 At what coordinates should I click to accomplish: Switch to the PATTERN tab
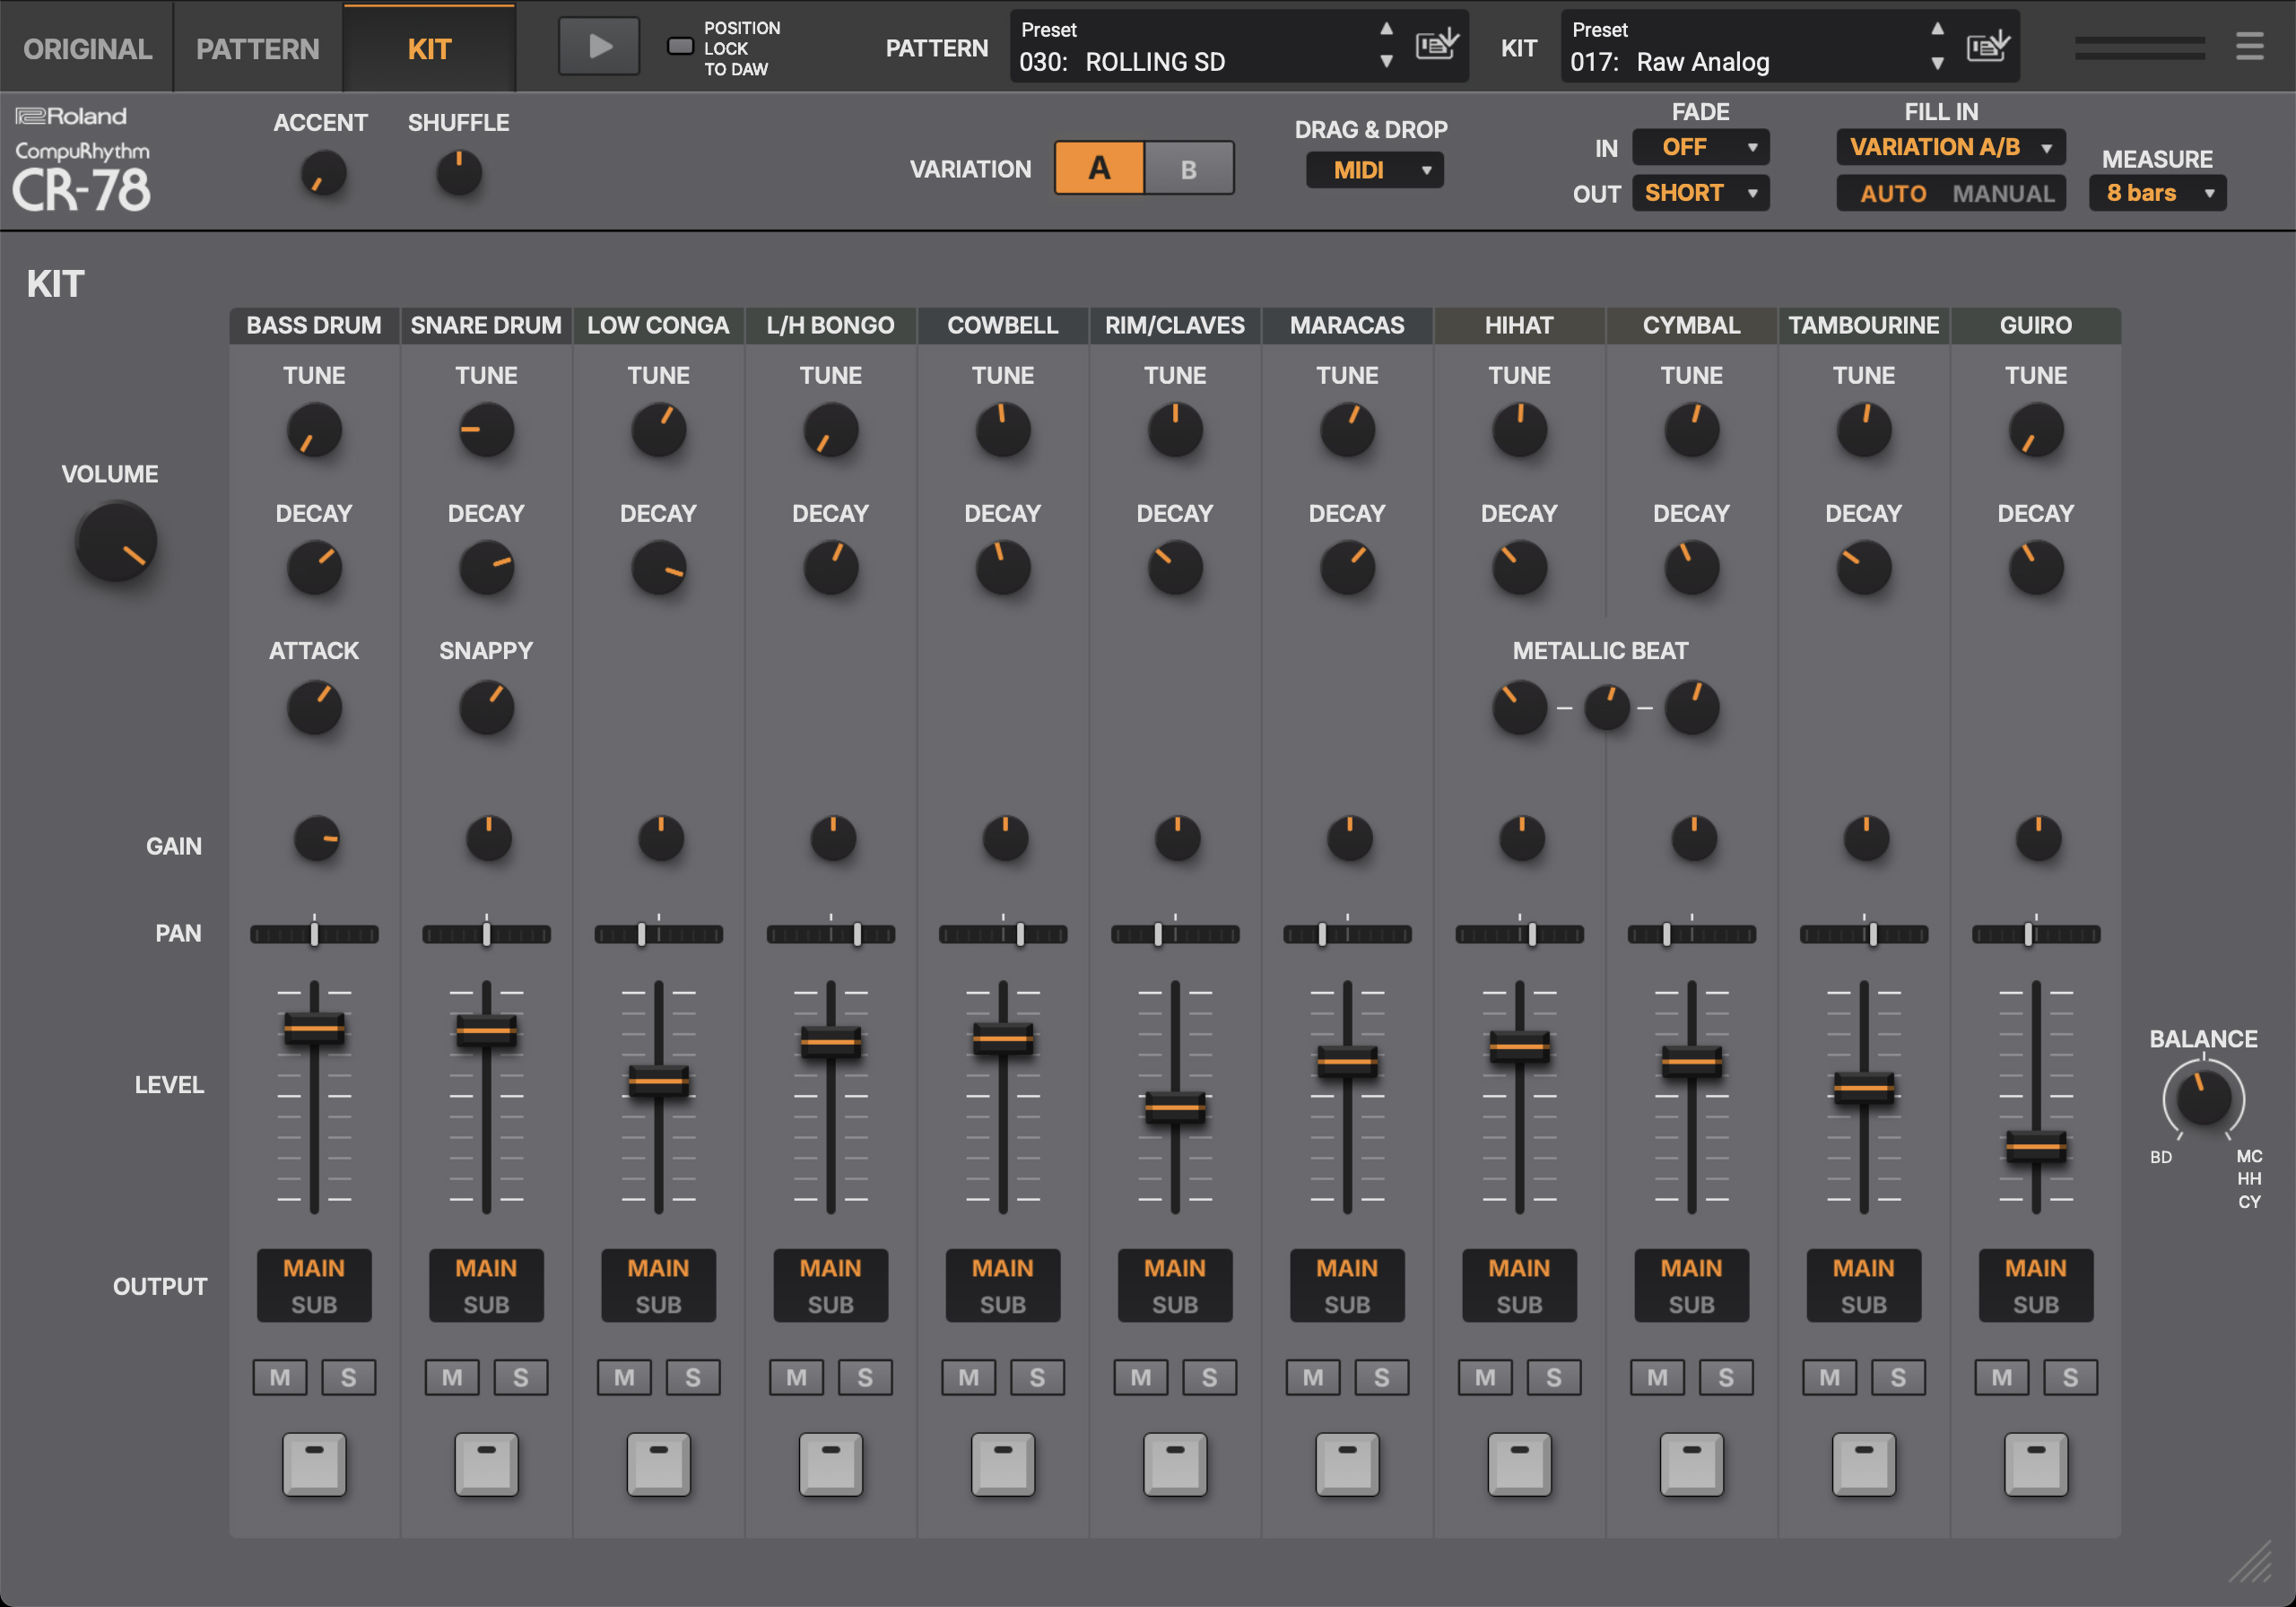(258, 48)
